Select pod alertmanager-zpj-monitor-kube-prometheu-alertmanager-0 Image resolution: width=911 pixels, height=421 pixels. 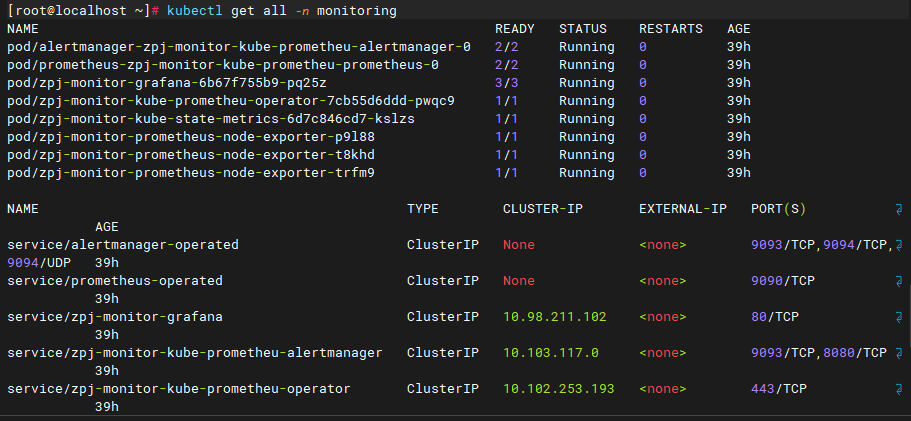[x=238, y=47]
